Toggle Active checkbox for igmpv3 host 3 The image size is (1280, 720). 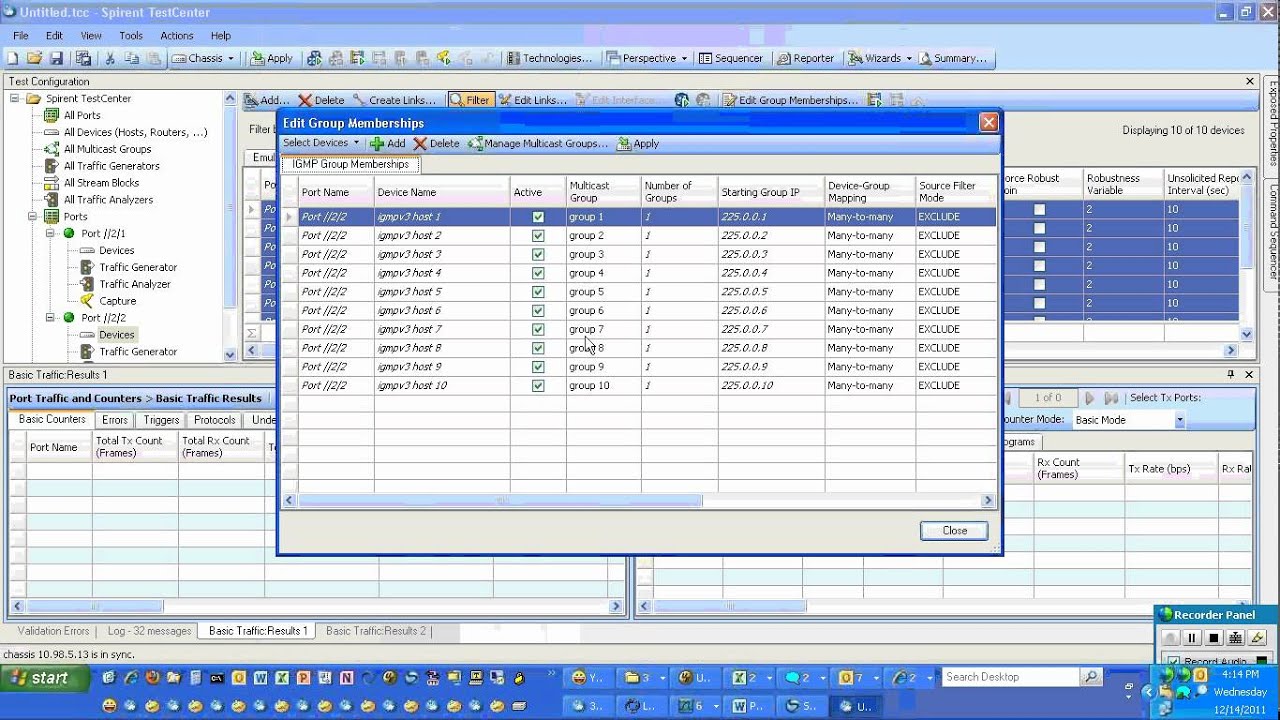pos(538,255)
